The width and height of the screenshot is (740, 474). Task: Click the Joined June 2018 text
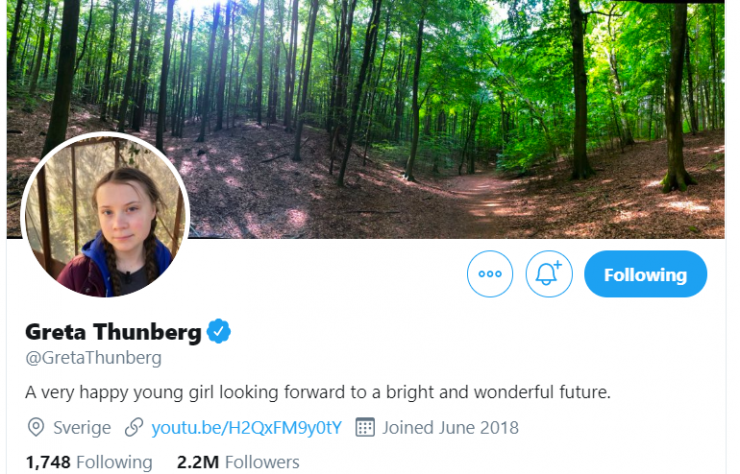[450, 428]
